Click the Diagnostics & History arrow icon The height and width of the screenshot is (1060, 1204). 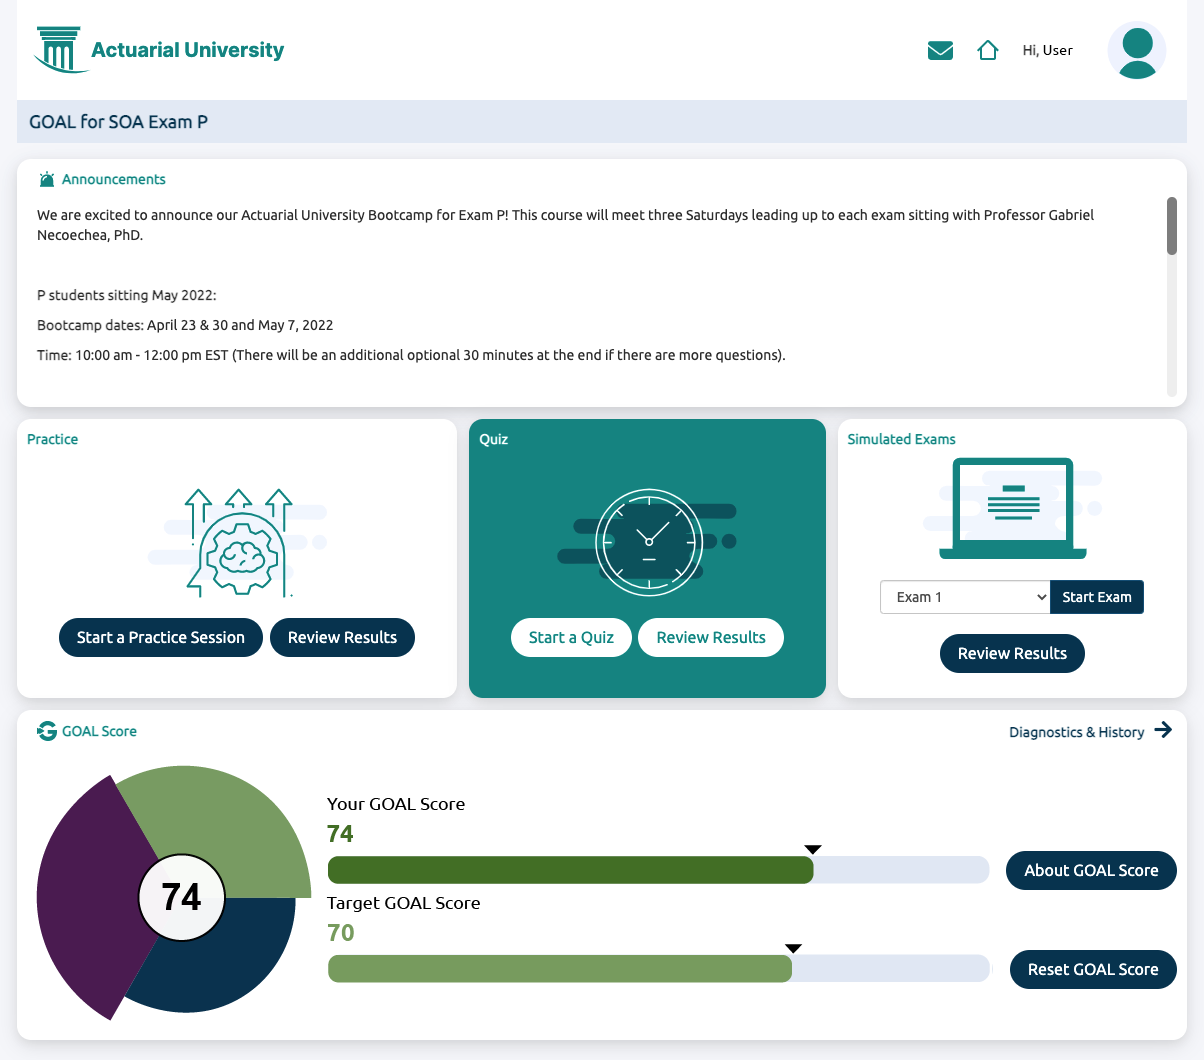click(1163, 730)
